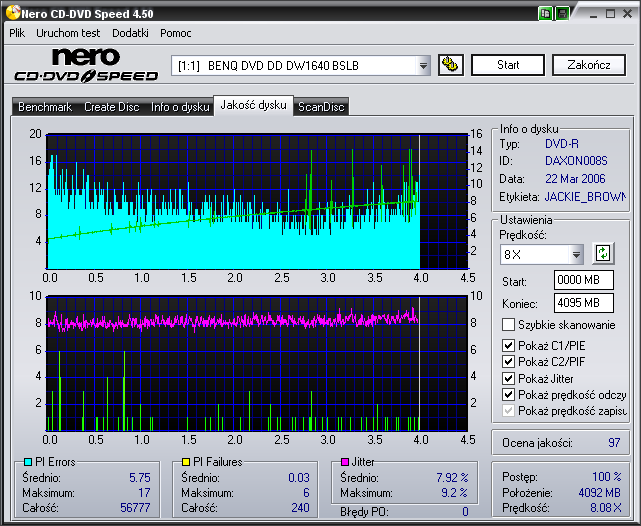Click the PI Errors total 56777
This screenshot has height=526, width=641.
[135, 508]
